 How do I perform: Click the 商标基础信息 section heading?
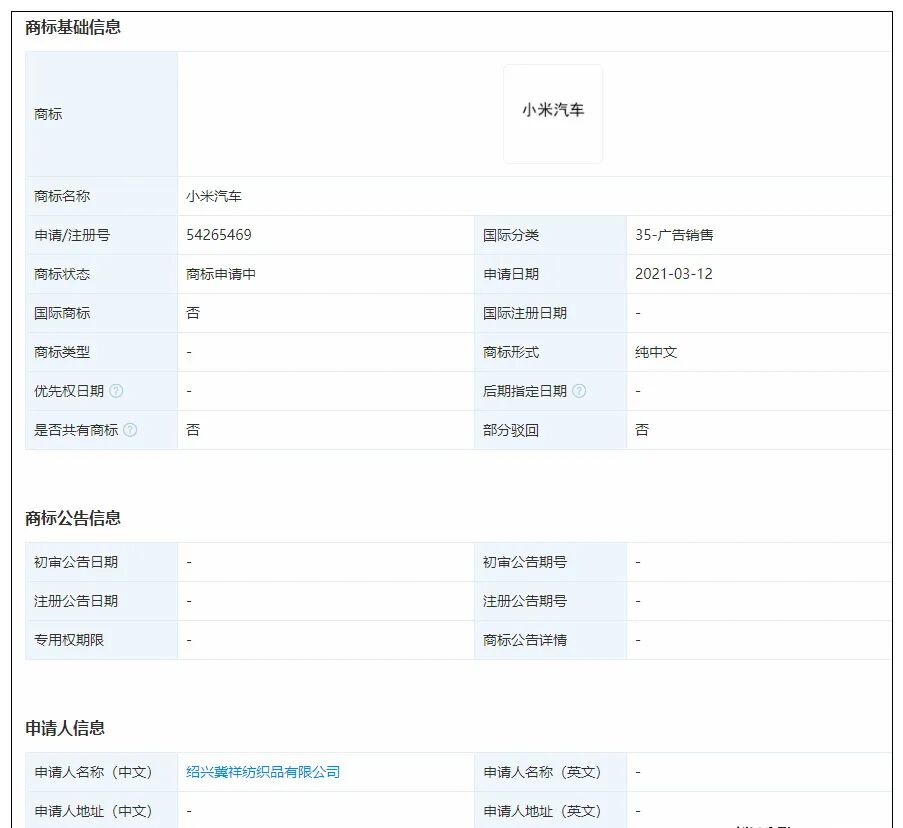73,27
